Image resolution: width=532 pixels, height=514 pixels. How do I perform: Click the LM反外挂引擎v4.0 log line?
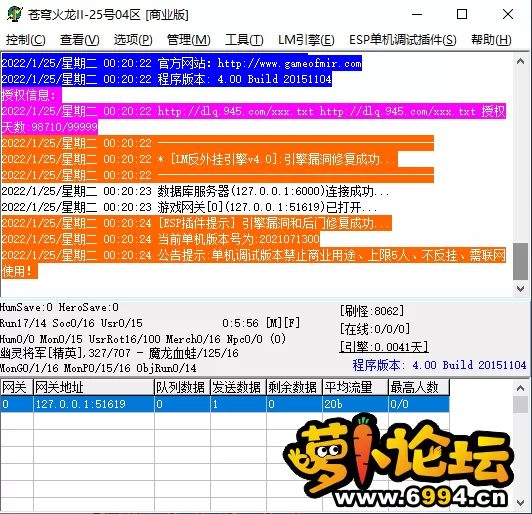(200, 159)
